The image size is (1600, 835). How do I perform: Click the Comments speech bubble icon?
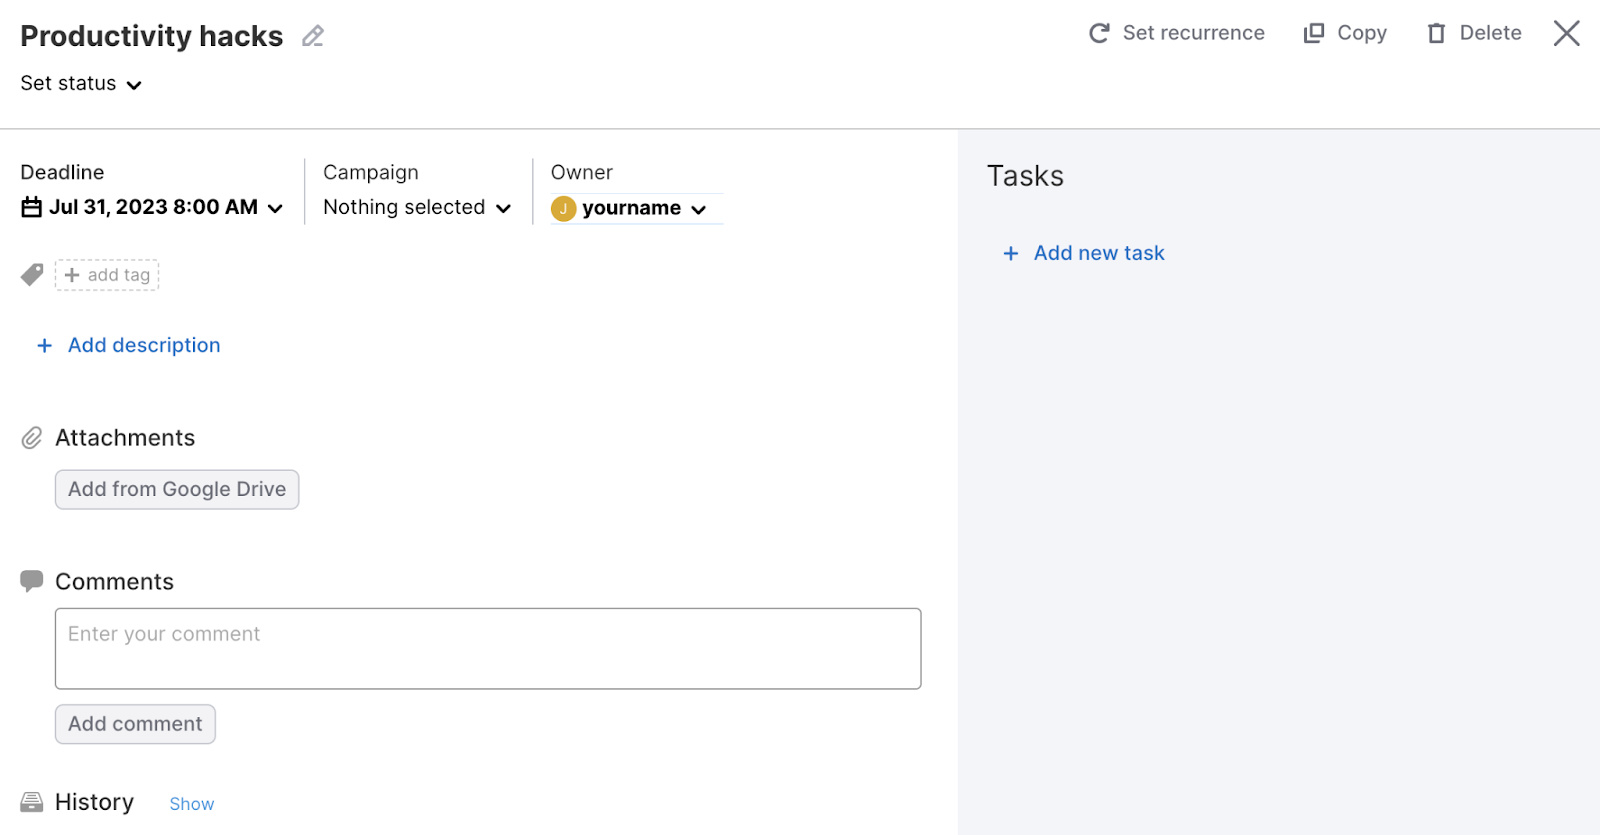click(x=32, y=581)
